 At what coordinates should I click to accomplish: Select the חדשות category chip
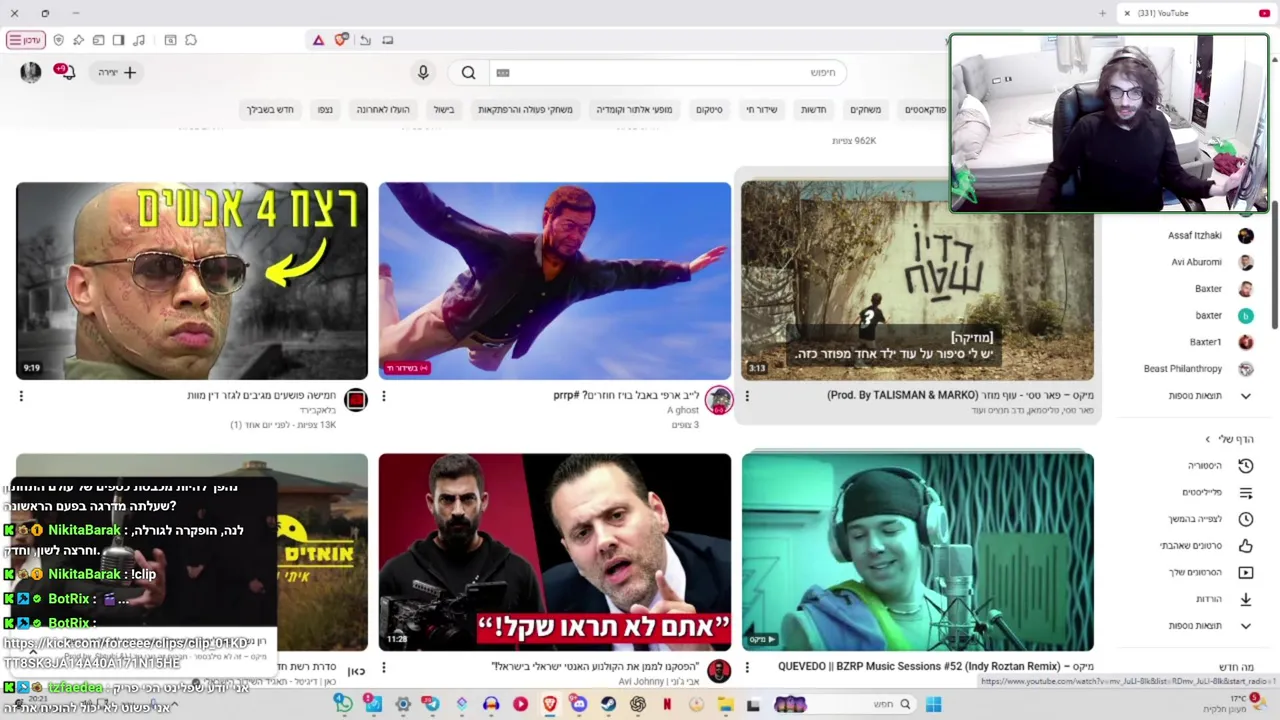[x=814, y=109]
